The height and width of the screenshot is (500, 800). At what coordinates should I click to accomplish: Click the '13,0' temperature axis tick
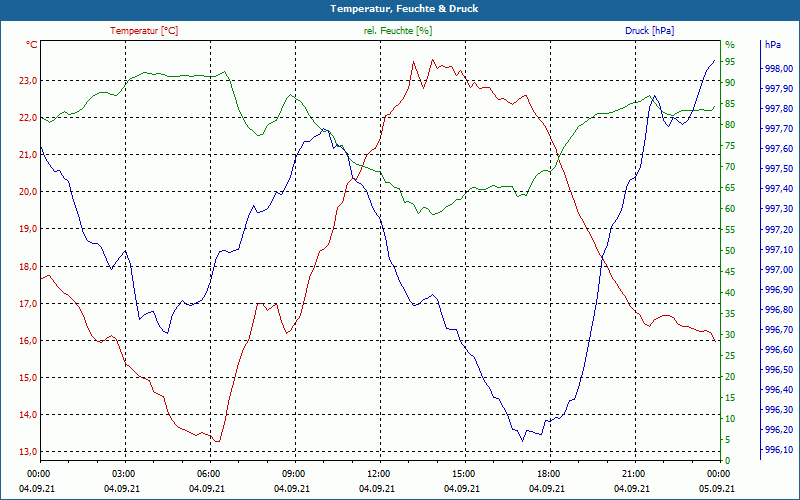[x=28, y=452]
